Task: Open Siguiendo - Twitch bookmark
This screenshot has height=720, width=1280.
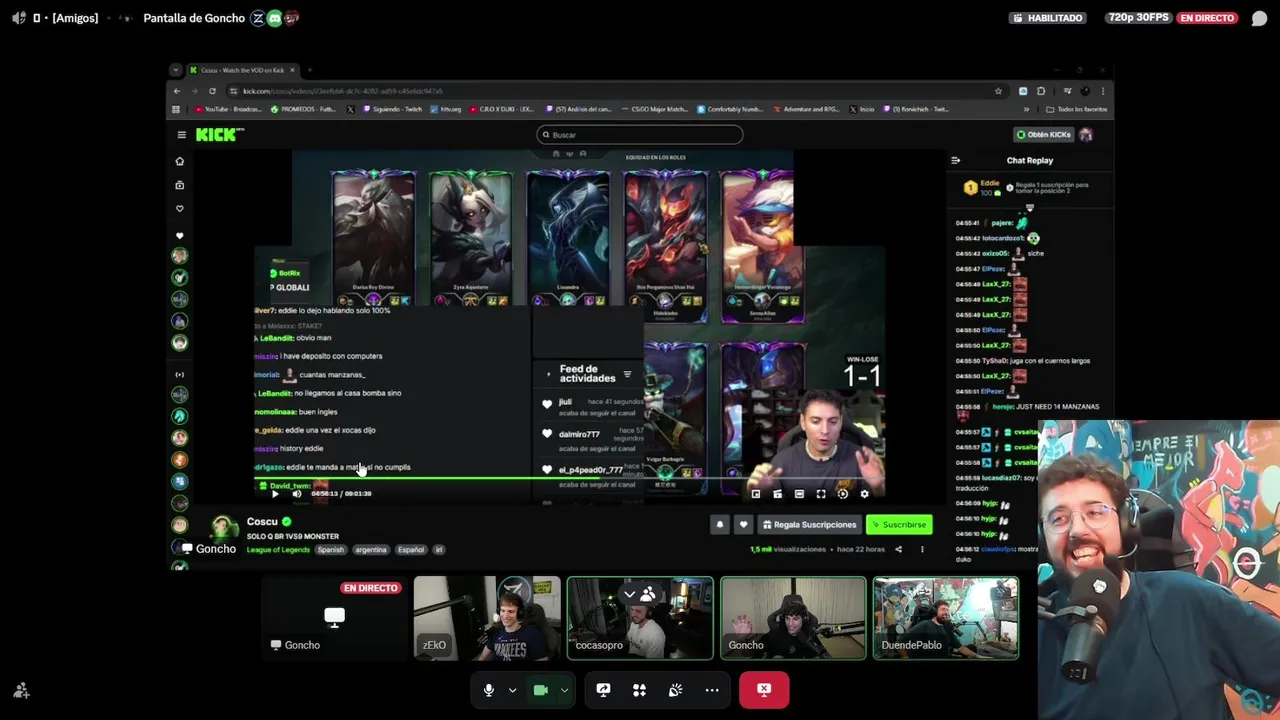Action: pyautogui.click(x=393, y=109)
